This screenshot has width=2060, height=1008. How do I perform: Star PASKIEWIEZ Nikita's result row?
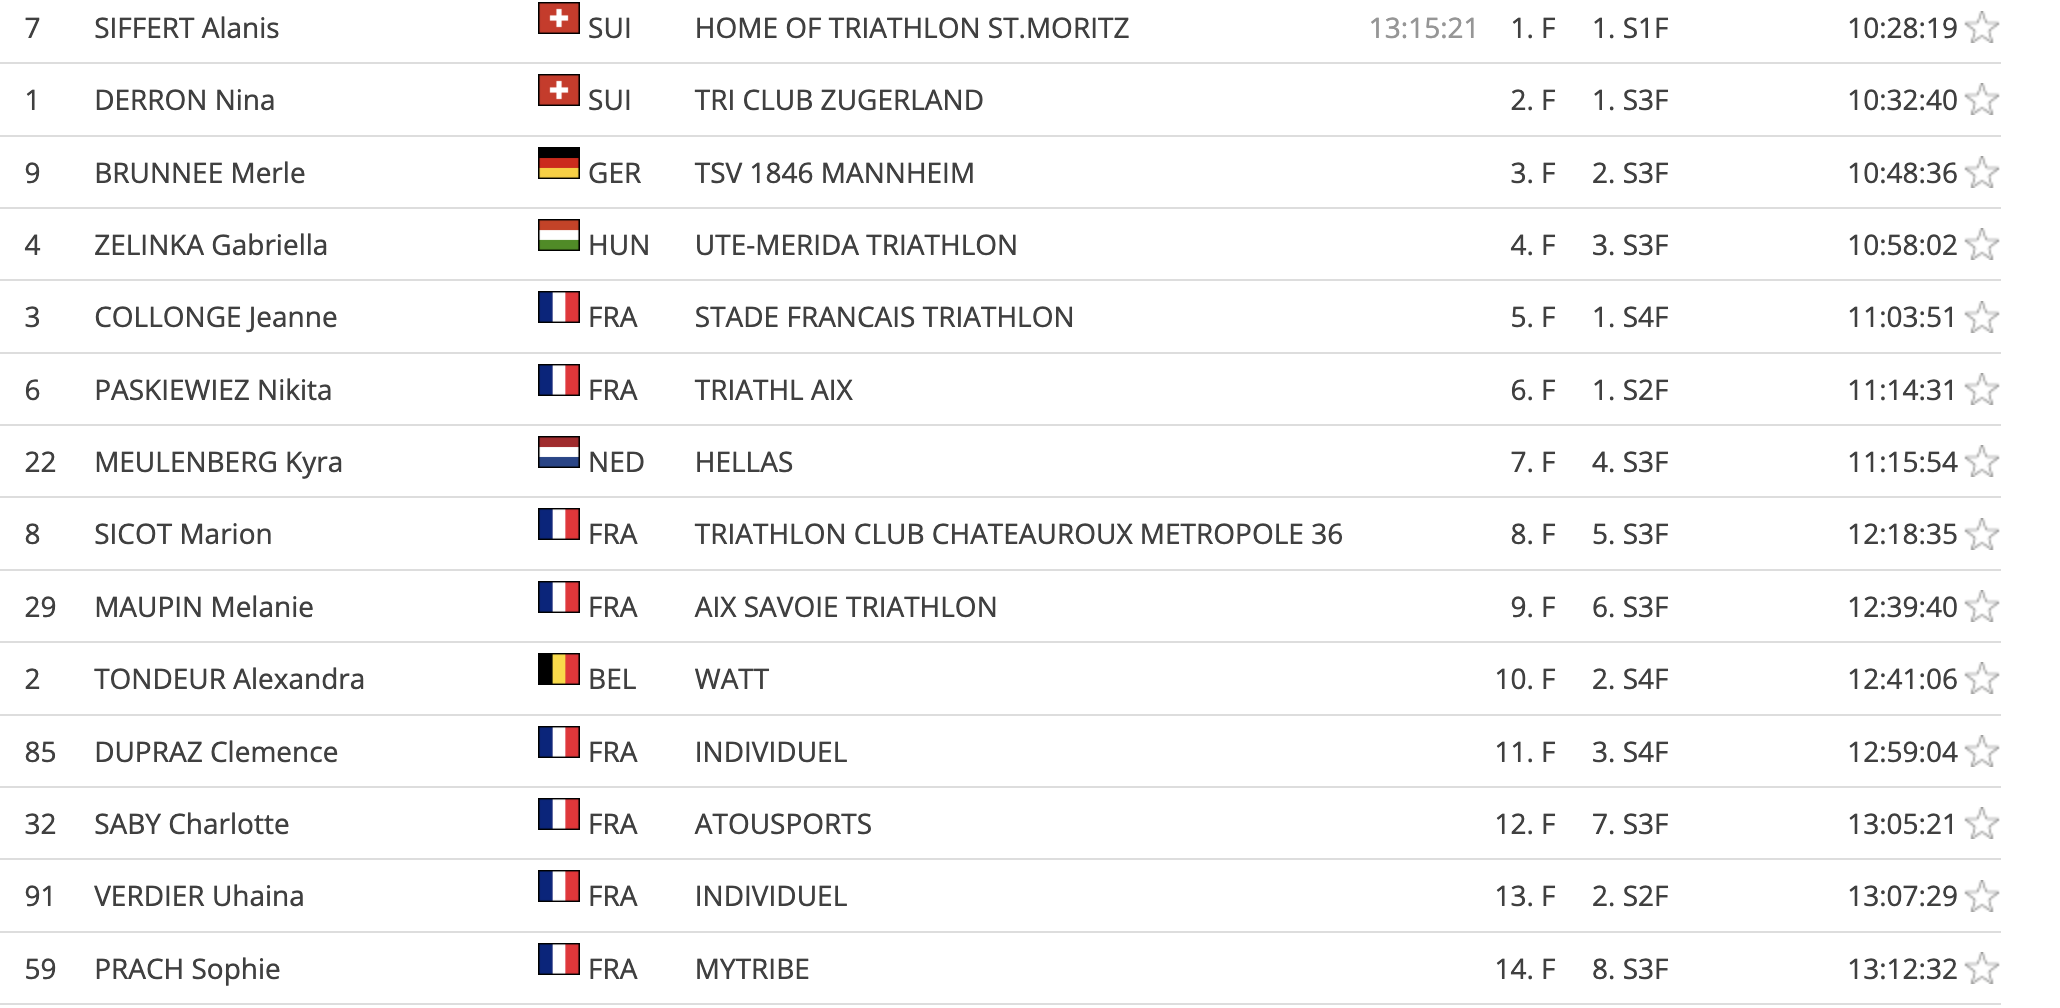(1981, 390)
